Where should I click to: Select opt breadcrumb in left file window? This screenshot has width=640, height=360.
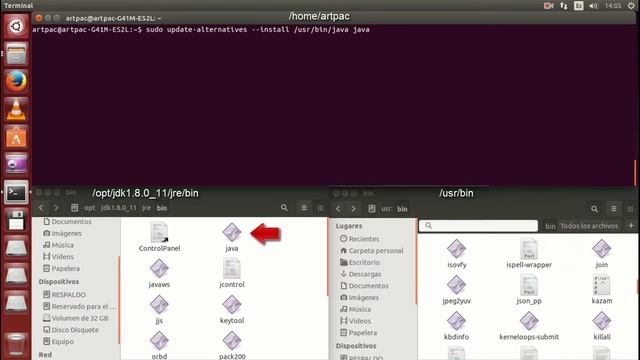(89, 208)
